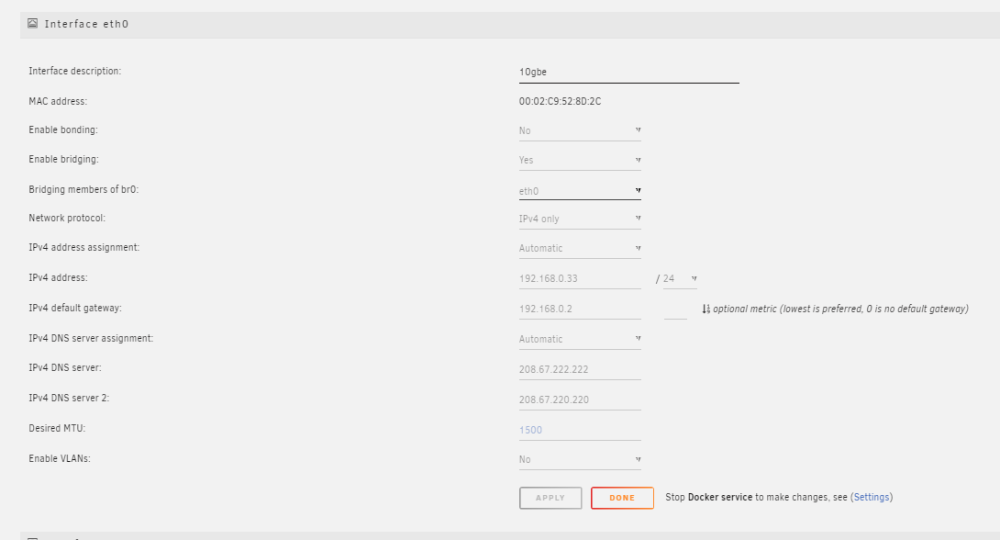Click the metric sort icon beside the gateway
The width and height of the screenshot is (1000, 540).
click(706, 309)
